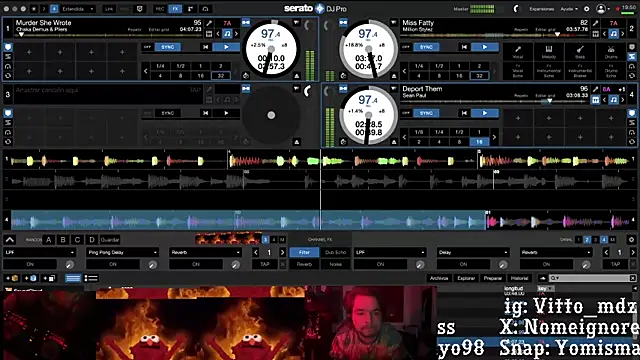Click the library search field
The width and height of the screenshot is (640, 360).
pos(592,278)
